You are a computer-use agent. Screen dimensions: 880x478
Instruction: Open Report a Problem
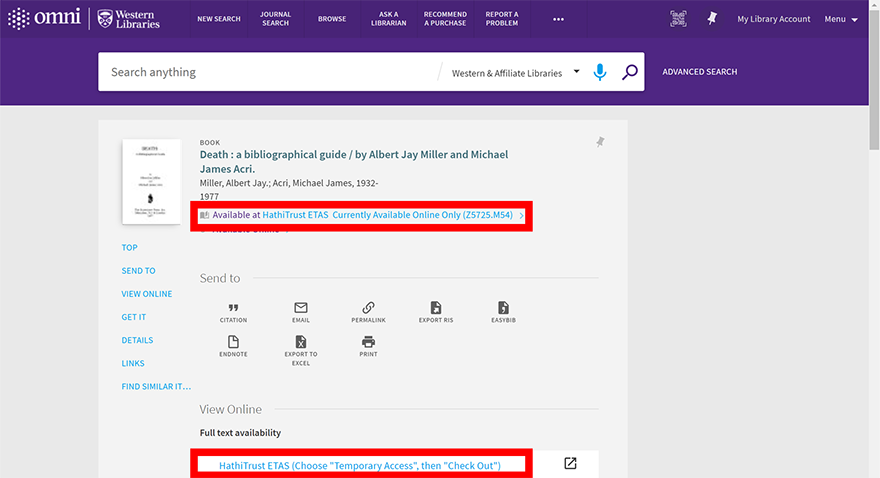pyautogui.click(x=502, y=19)
